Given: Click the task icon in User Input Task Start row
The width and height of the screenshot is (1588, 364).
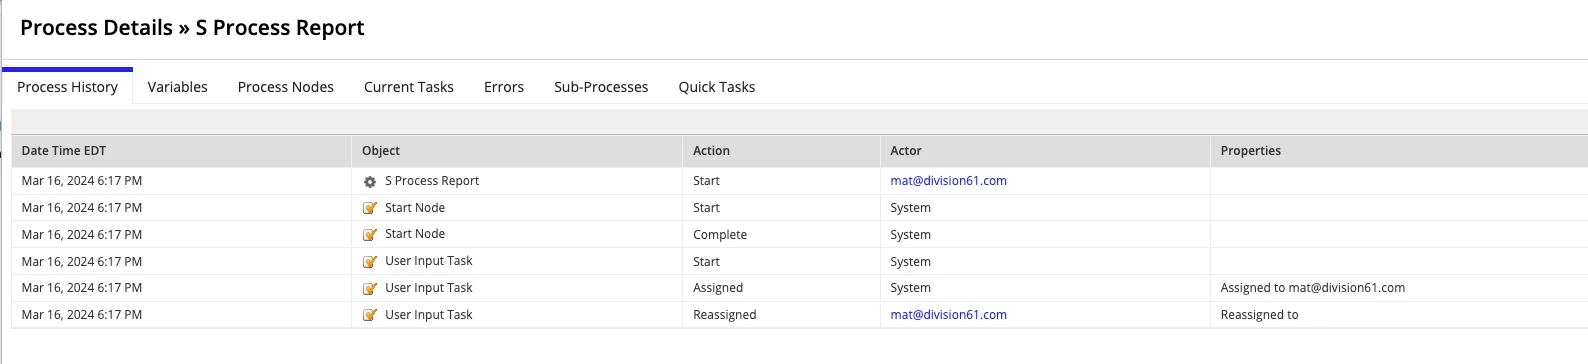Looking at the screenshot, I should (370, 262).
